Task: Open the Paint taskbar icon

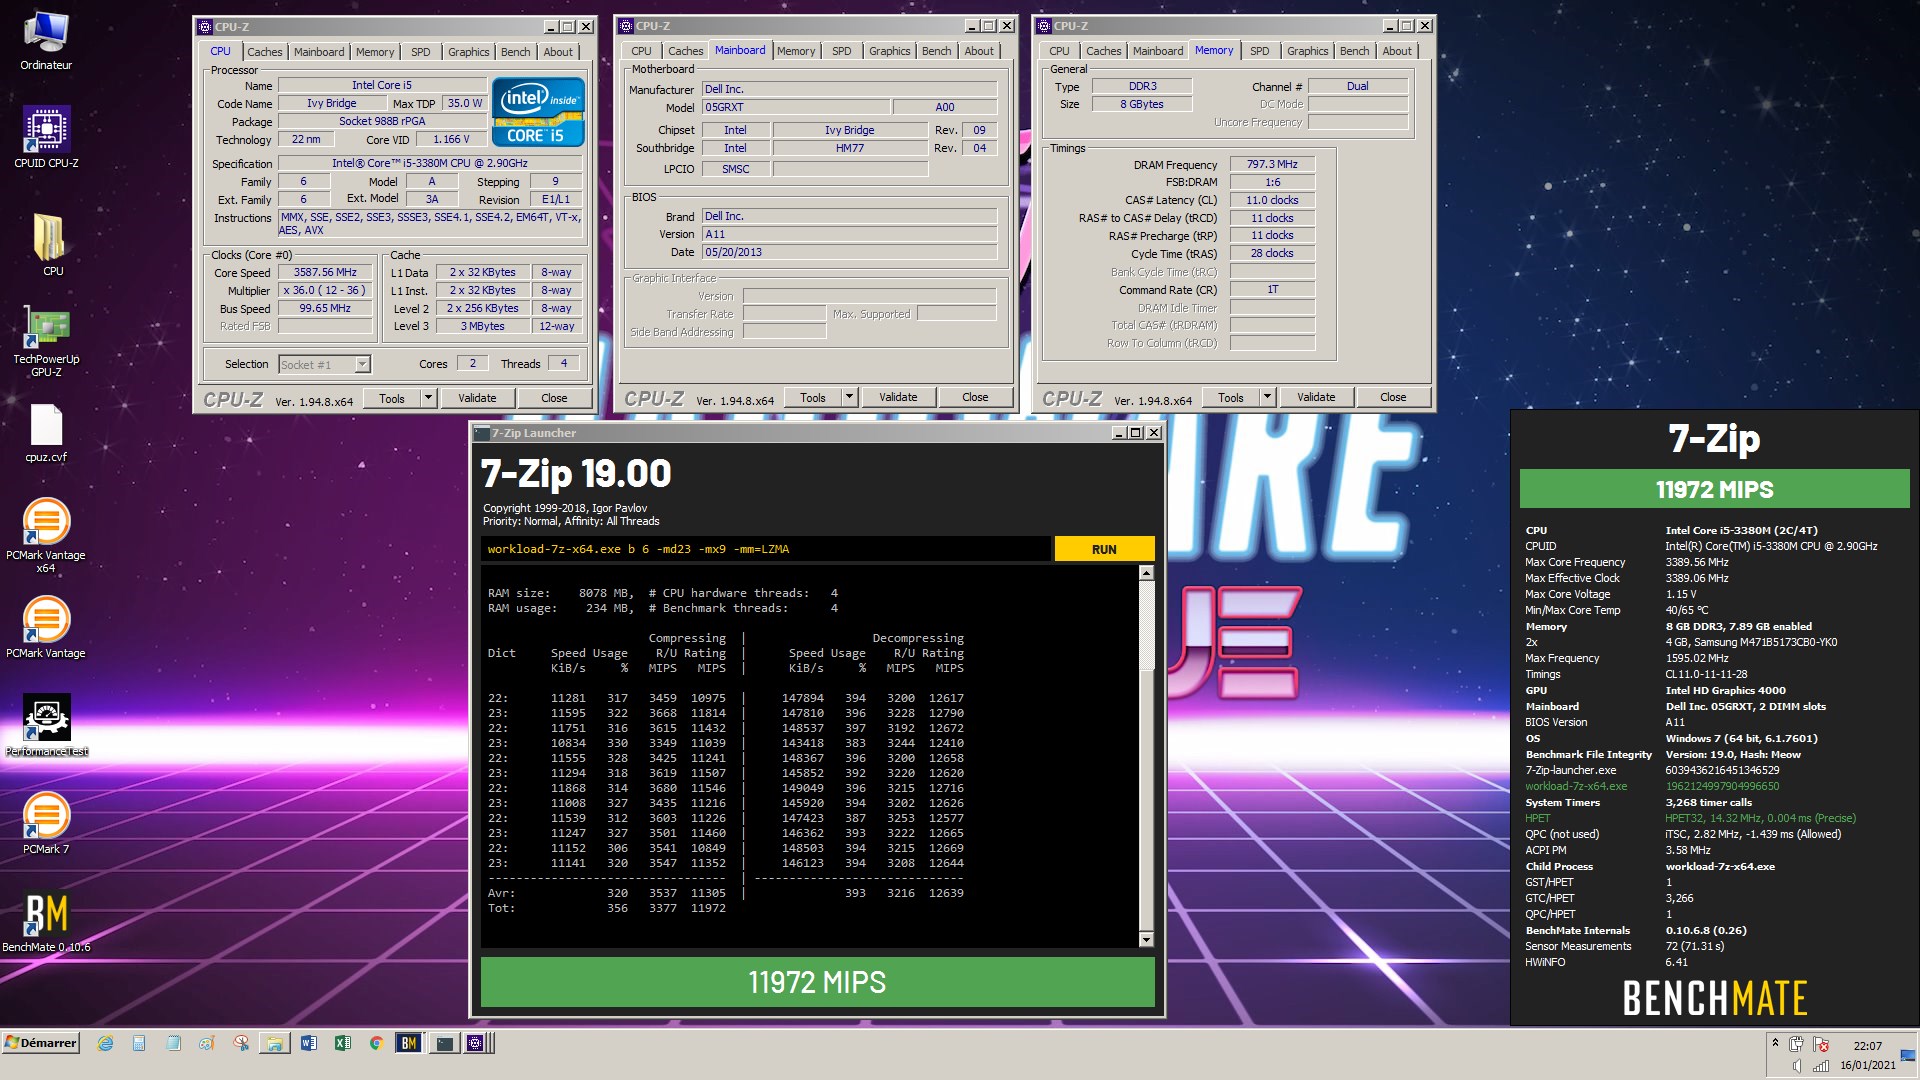Action: [207, 1043]
